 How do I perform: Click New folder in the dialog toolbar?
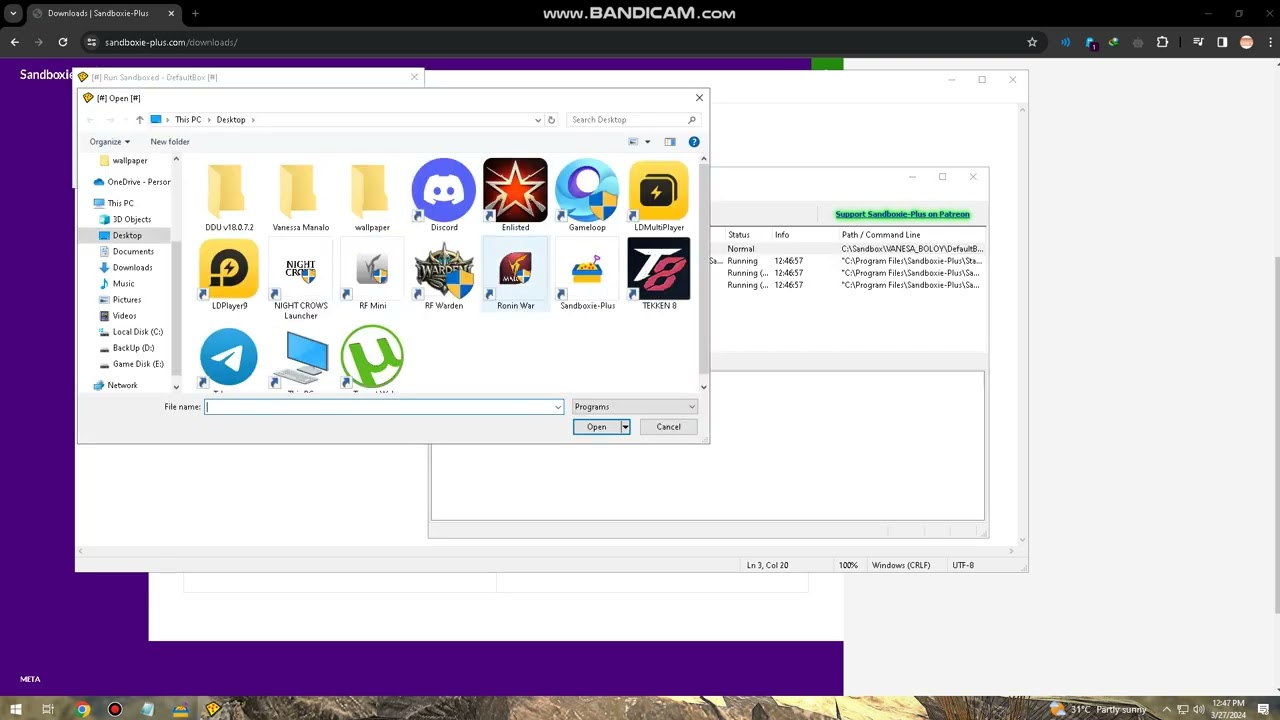pyautogui.click(x=170, y=142)
